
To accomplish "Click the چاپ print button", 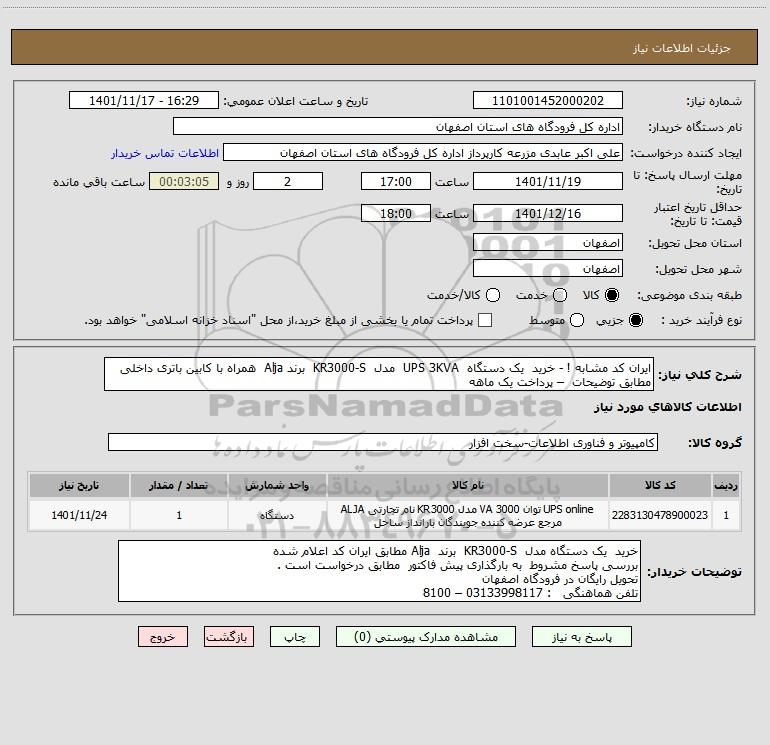I will (295, 637).
